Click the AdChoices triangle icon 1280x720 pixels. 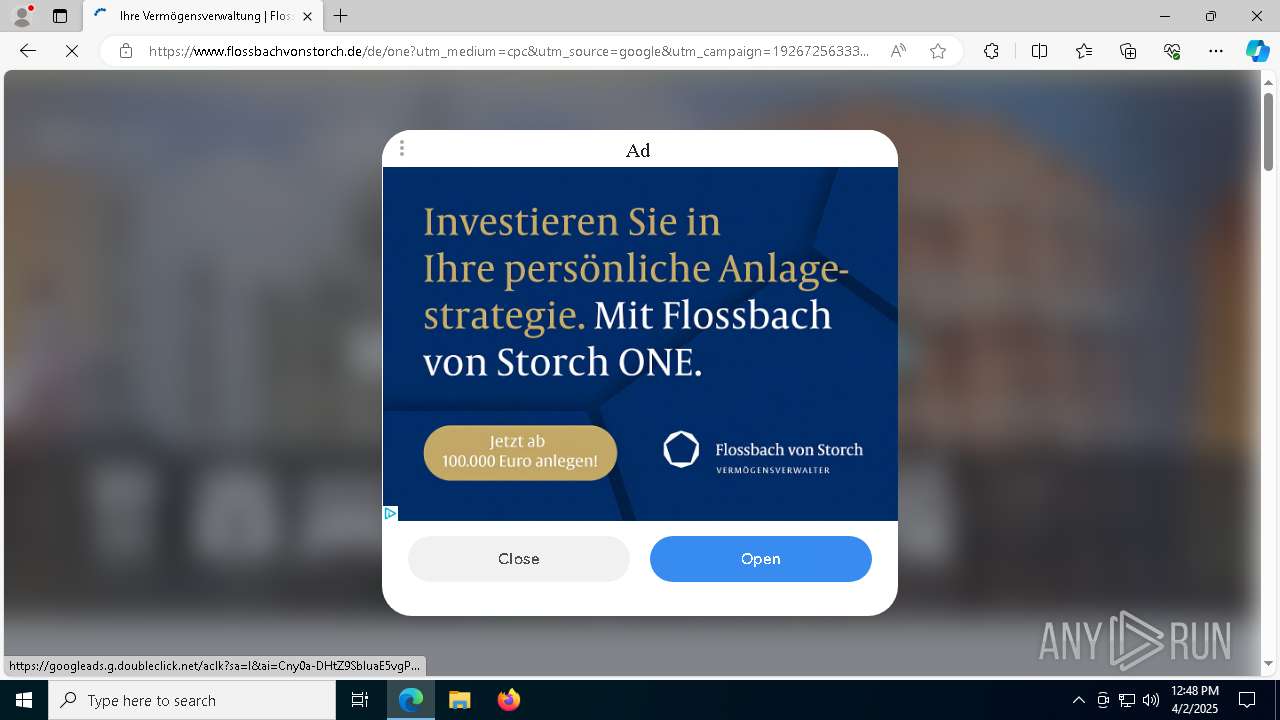click(x=390, y=513)
